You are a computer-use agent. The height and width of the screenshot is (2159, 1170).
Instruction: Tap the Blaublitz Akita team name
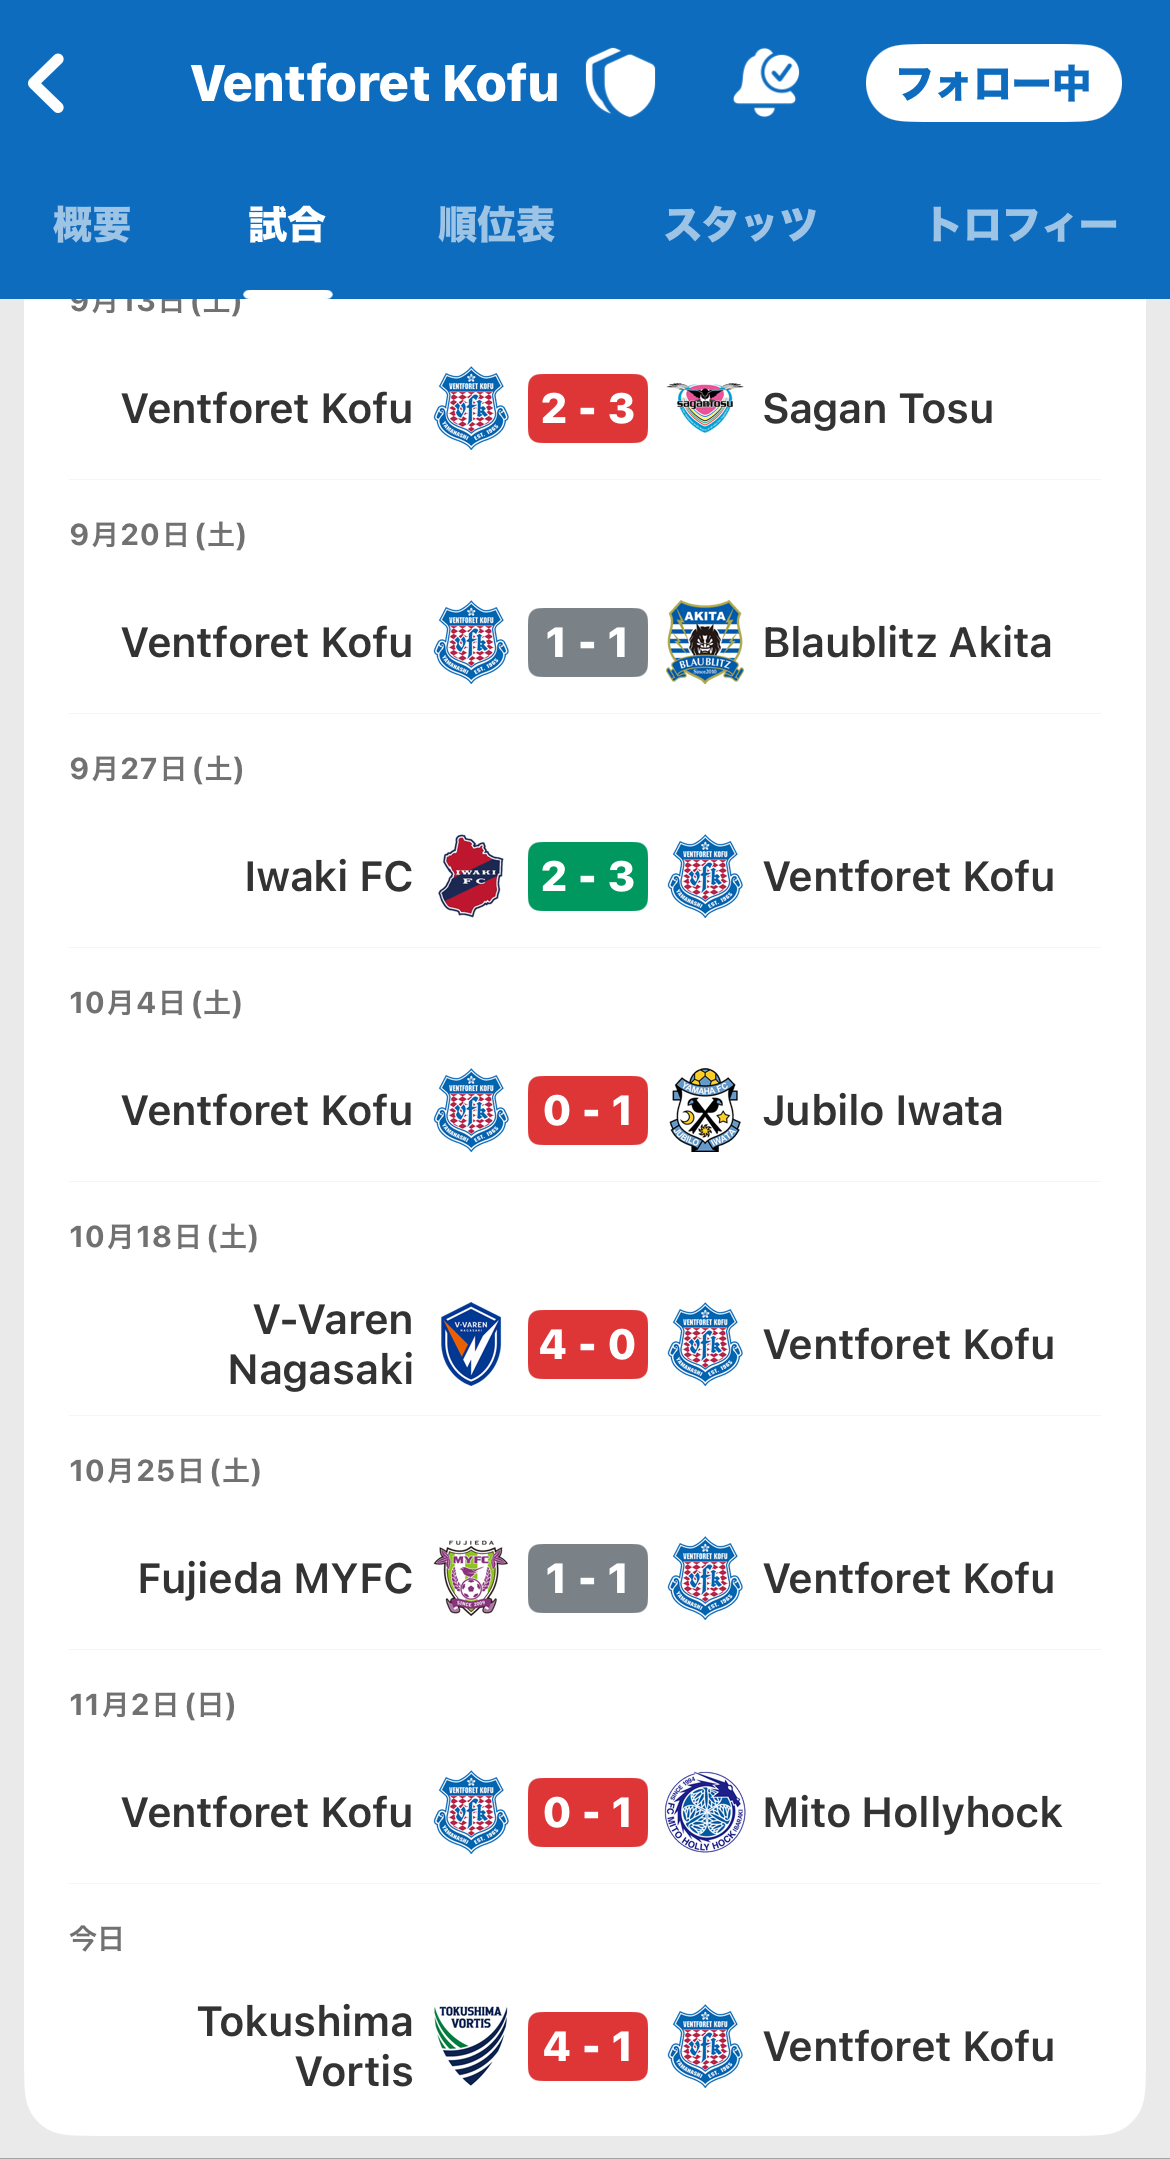pos(907,642)
